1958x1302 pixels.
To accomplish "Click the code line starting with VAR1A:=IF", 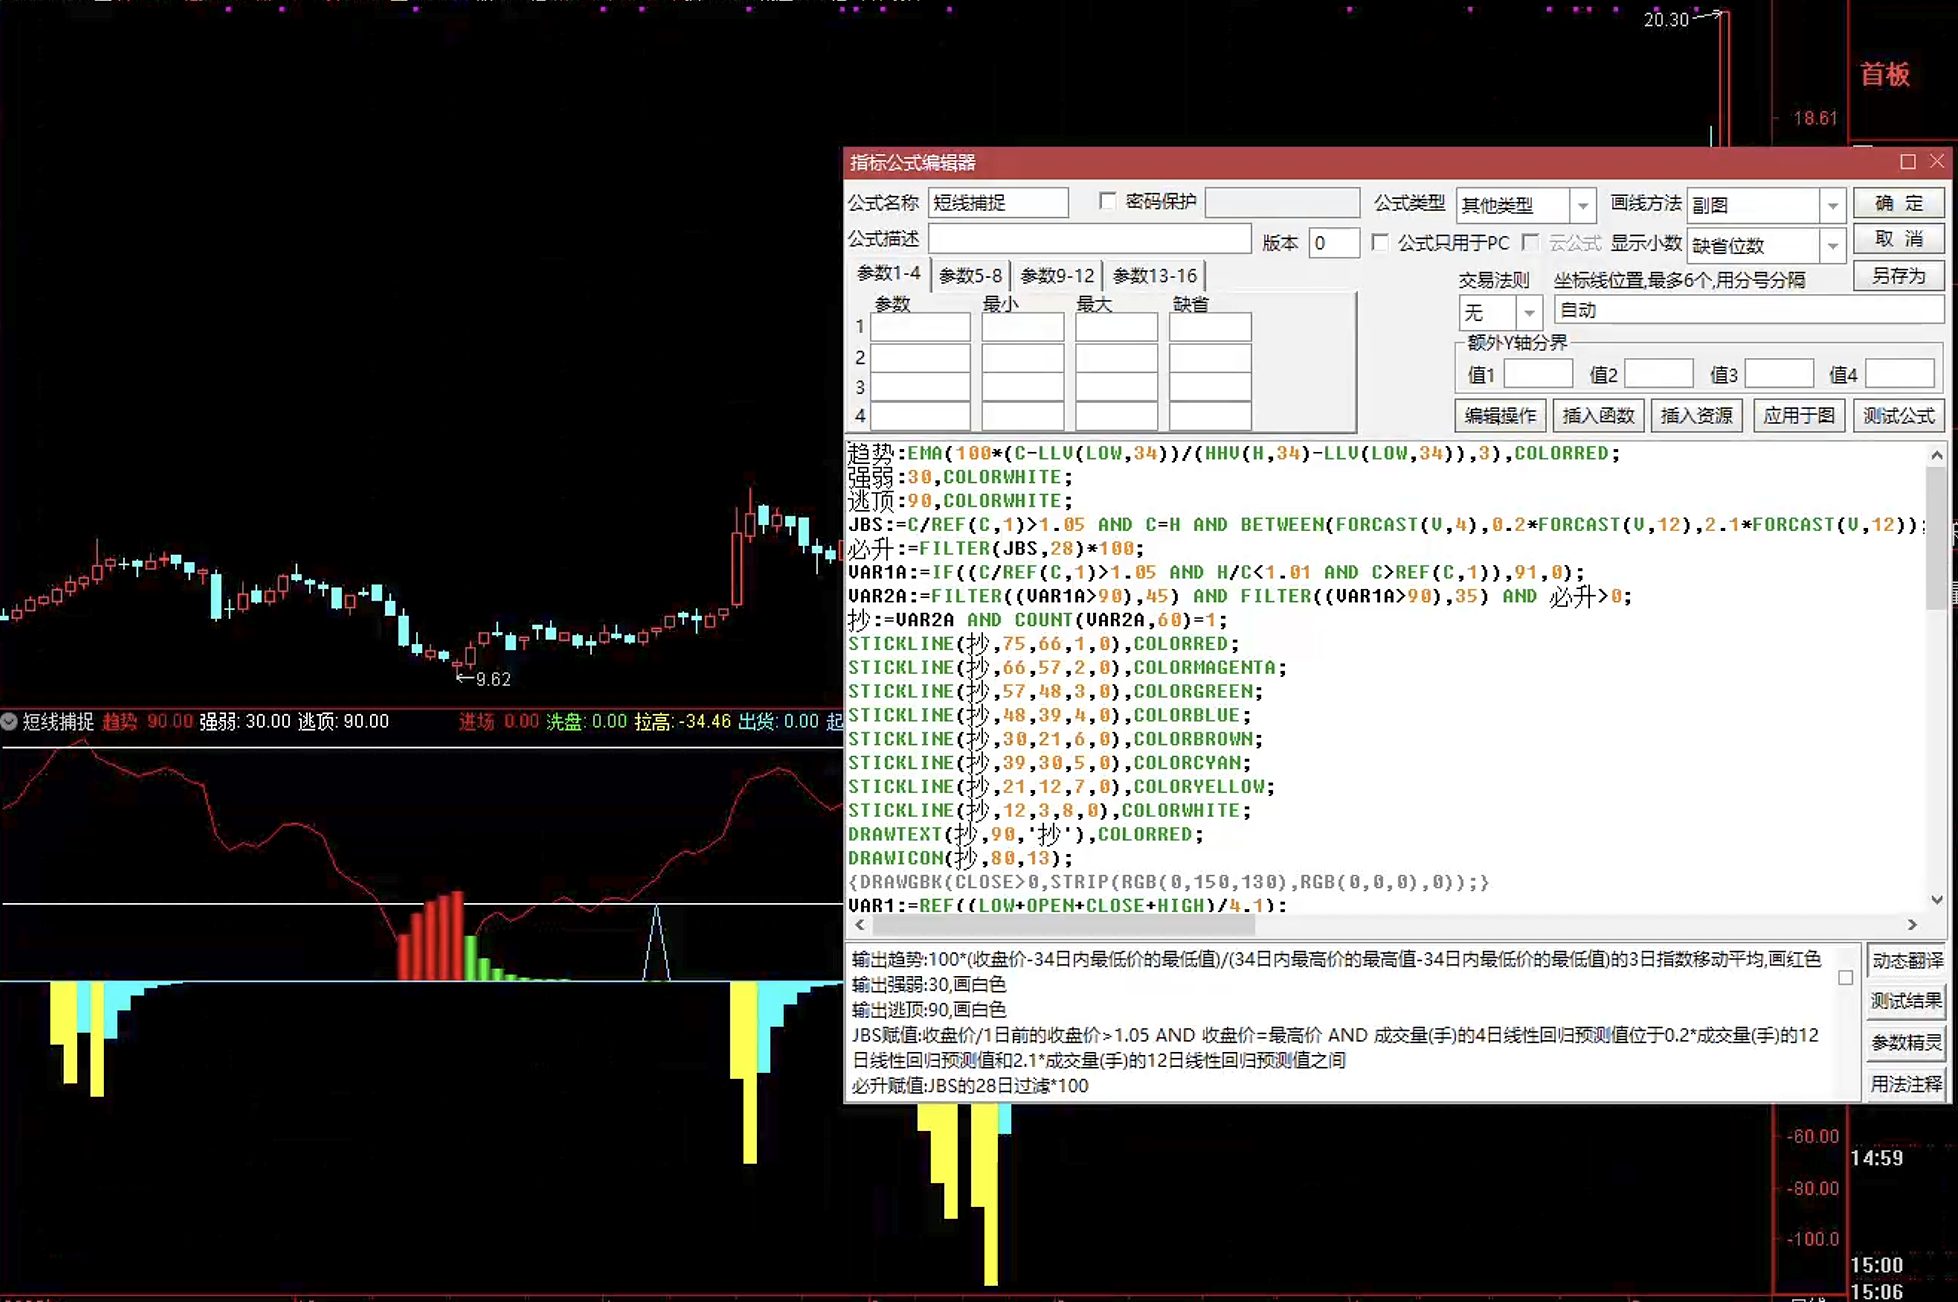I will (x=1216, y=572).
